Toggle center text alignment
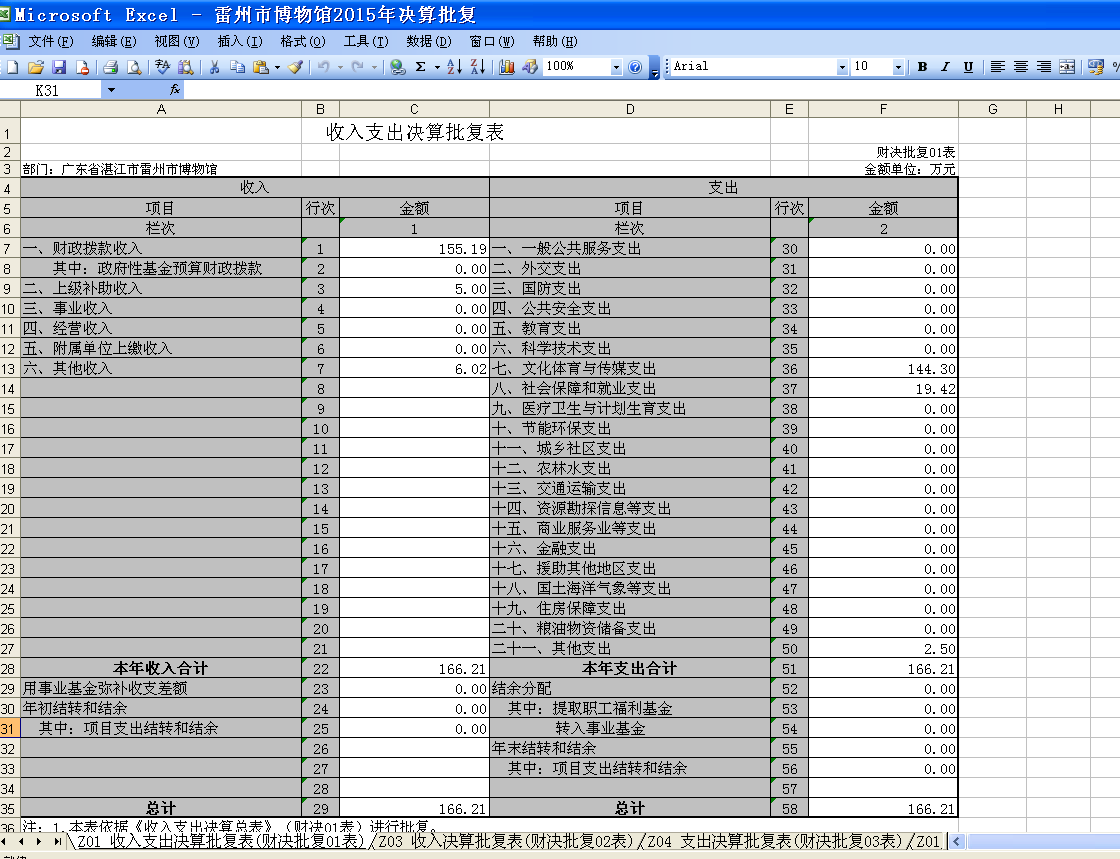This screenshot has width=1120, height=859. coord(1021,67)
